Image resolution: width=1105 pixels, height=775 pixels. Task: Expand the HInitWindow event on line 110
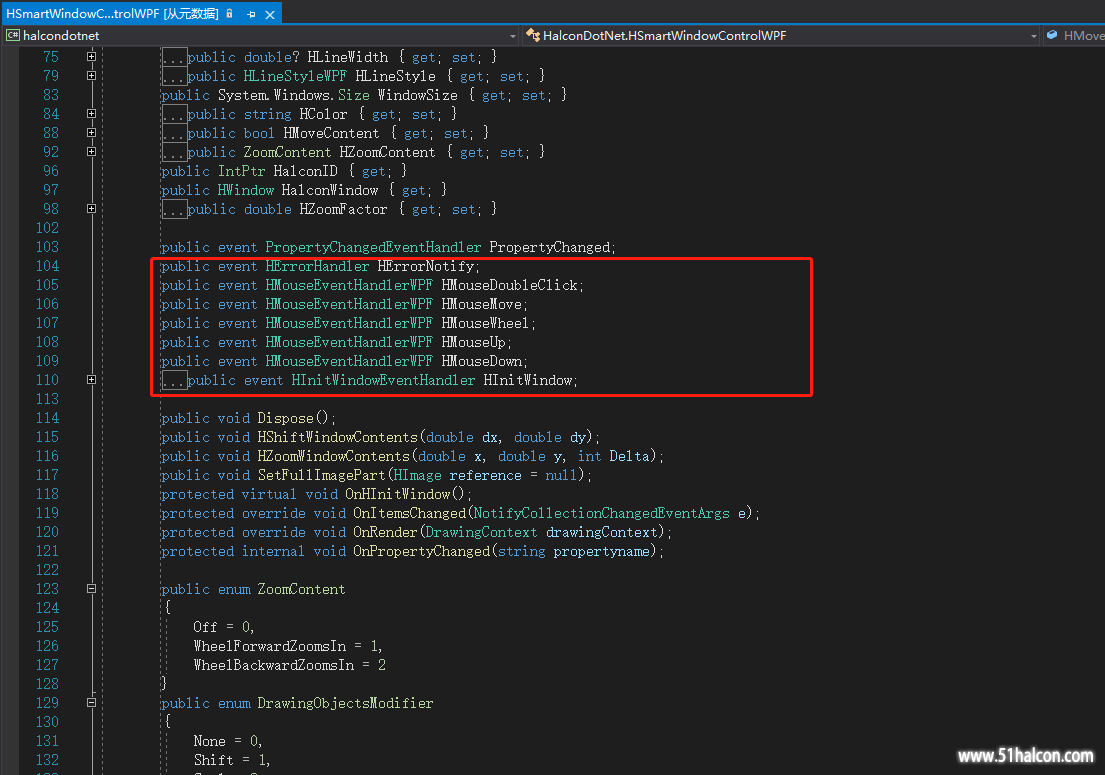point(91,380)
